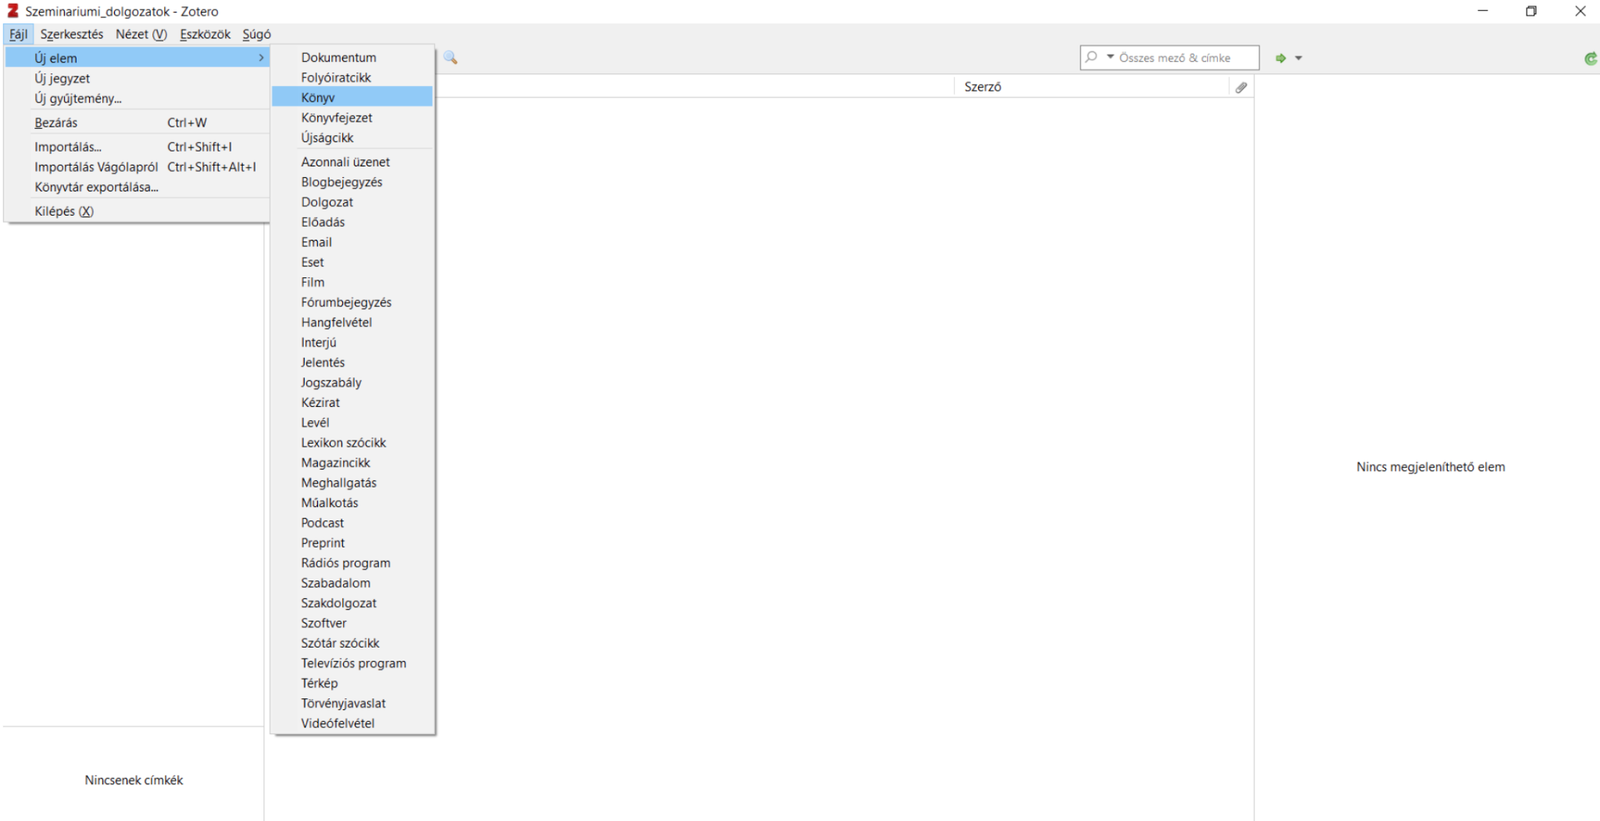
Task: Click the Összes mező & címke search field
Action: tap(1170, 58)
